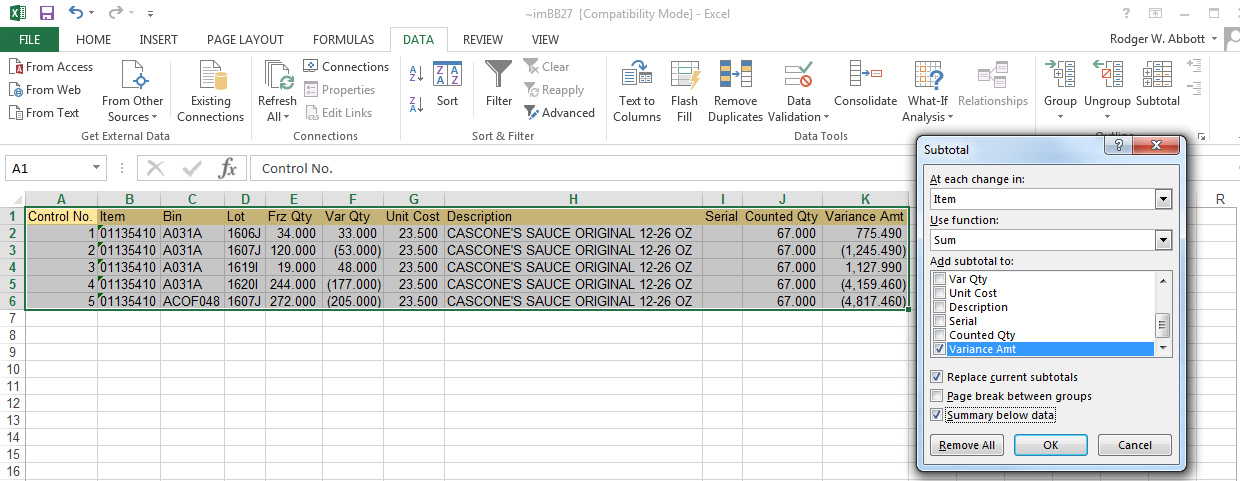Viewport: 1240px width, 481px height.
Task: Expand the Ungroup dropdown arrow
Action: (1107, 117)
